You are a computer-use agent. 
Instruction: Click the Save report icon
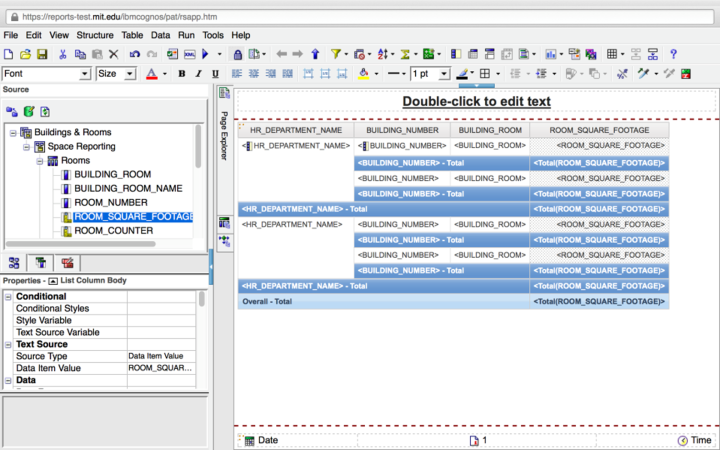tap(42, 54)
